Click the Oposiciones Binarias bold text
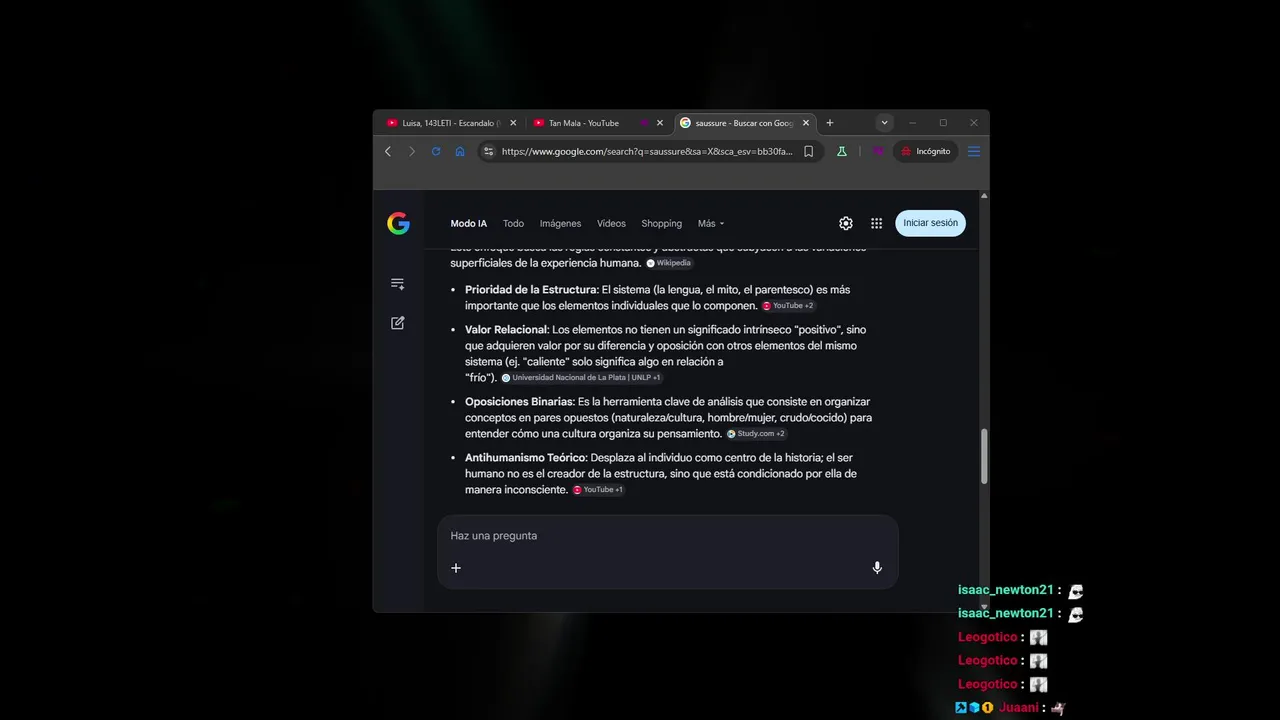 (518, 402)
